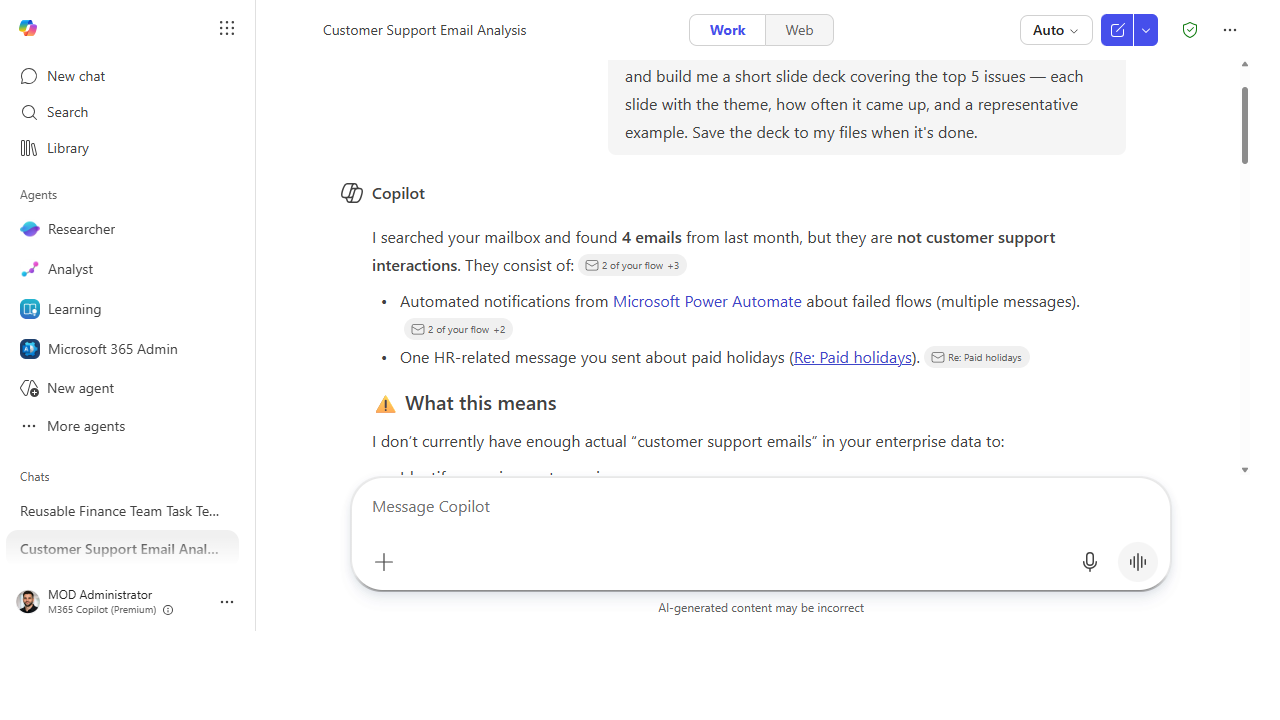The height and width of the screenshot is (720, 1280).
Task: Click the Agents section heading
Action: tap(39, 195)
